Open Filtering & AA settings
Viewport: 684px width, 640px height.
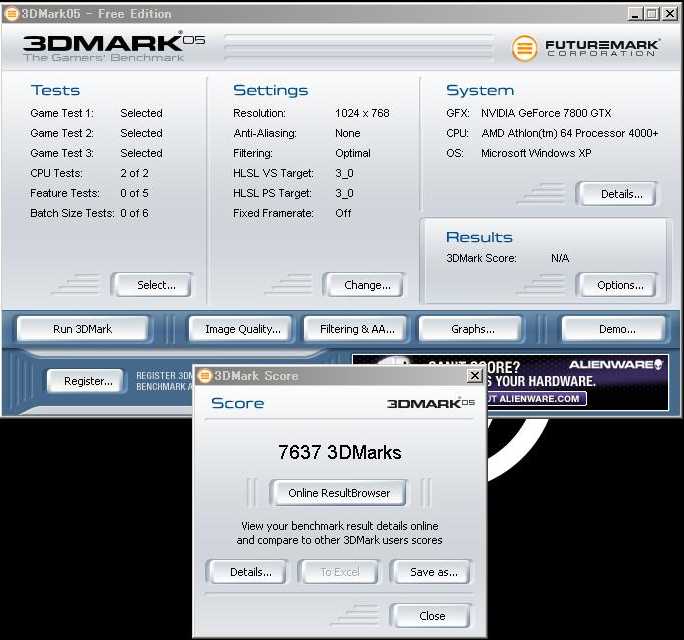tap(357, 329)
